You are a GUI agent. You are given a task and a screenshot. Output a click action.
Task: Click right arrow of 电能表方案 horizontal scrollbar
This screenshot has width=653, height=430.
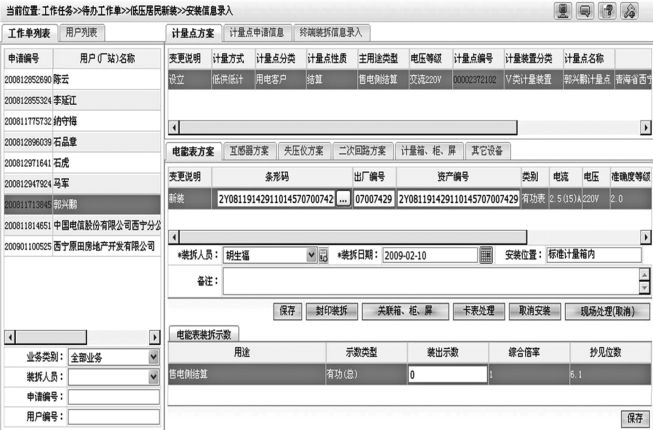pyautogui.click(x=645, y=237)
